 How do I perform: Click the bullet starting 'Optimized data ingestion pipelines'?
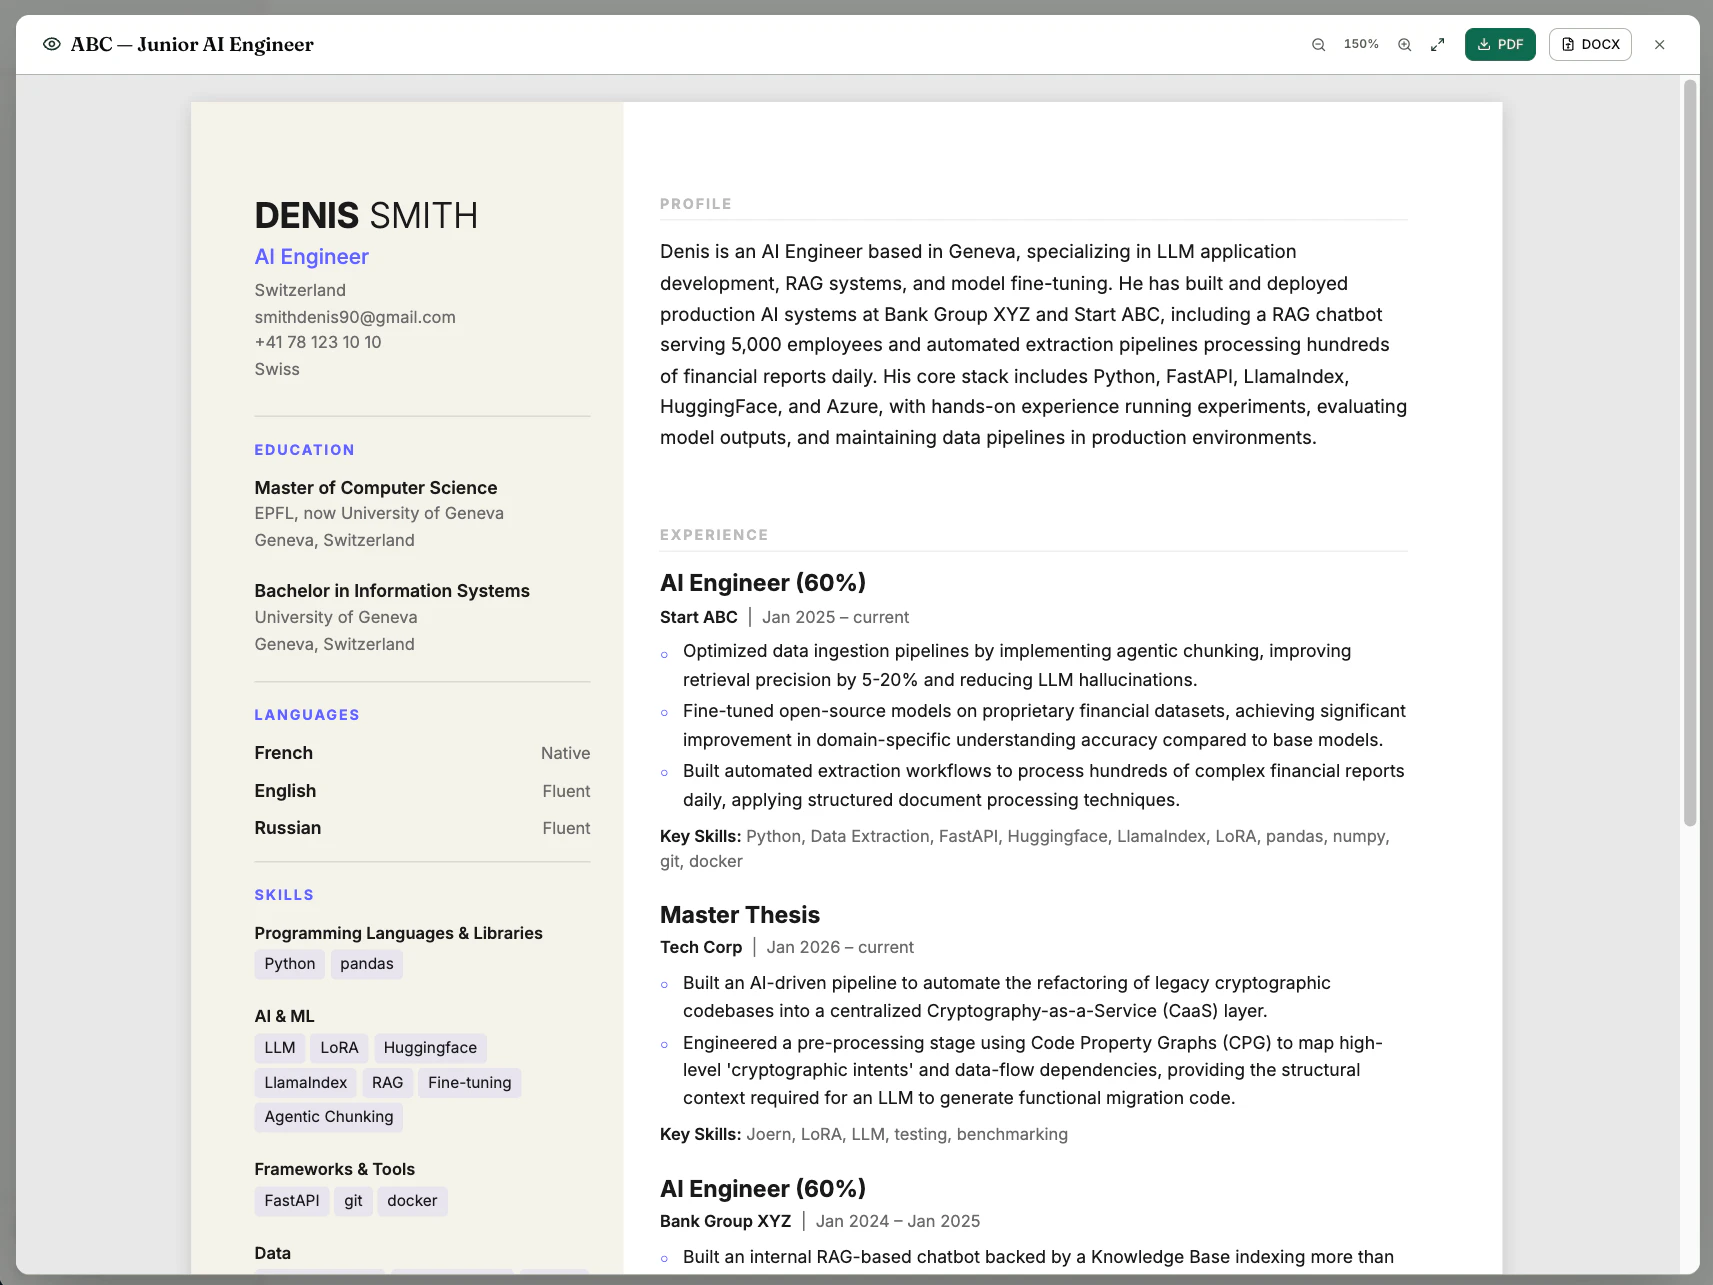pos(1017,665)
